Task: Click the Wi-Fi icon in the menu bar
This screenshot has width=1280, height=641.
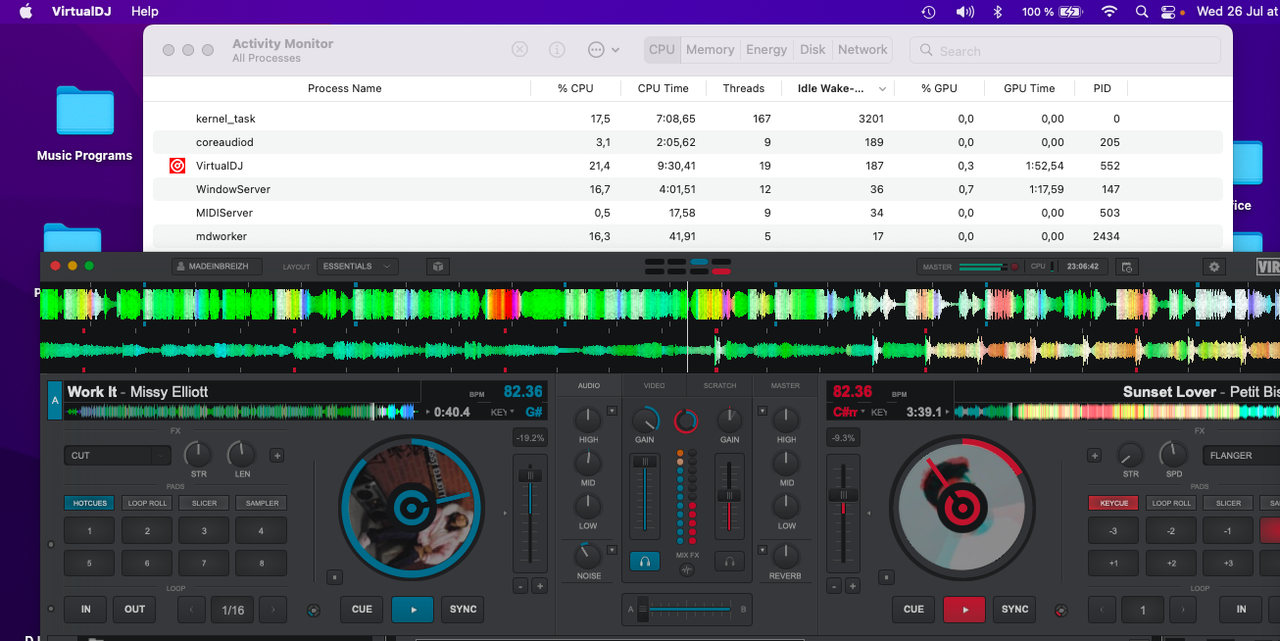Action: 1109,12
